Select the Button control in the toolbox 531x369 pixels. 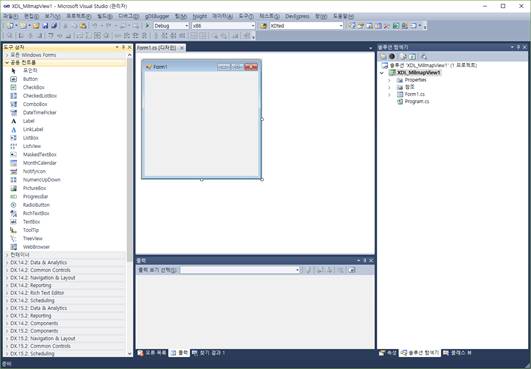pos(30,79)
